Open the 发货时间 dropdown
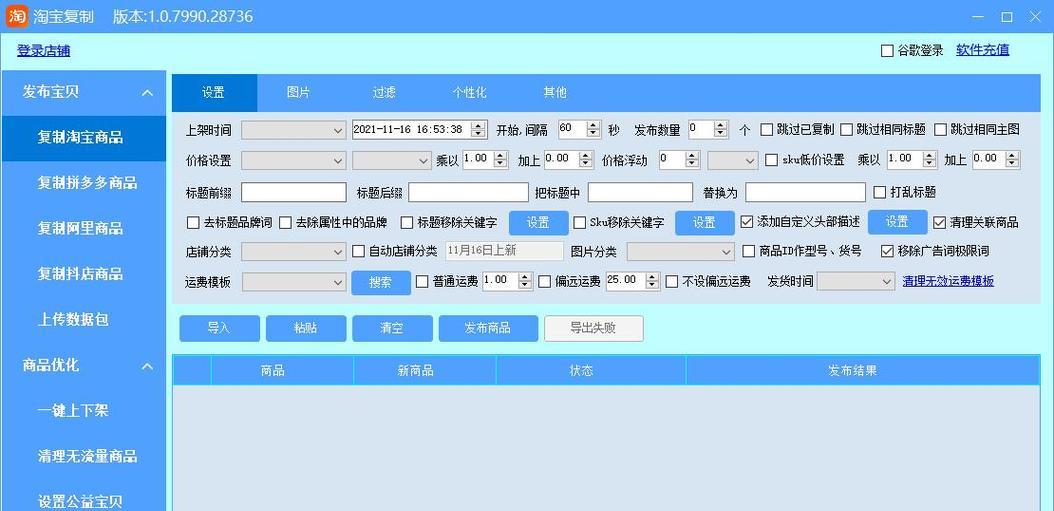Screen dimensions: 1054x511 (856, 282)
